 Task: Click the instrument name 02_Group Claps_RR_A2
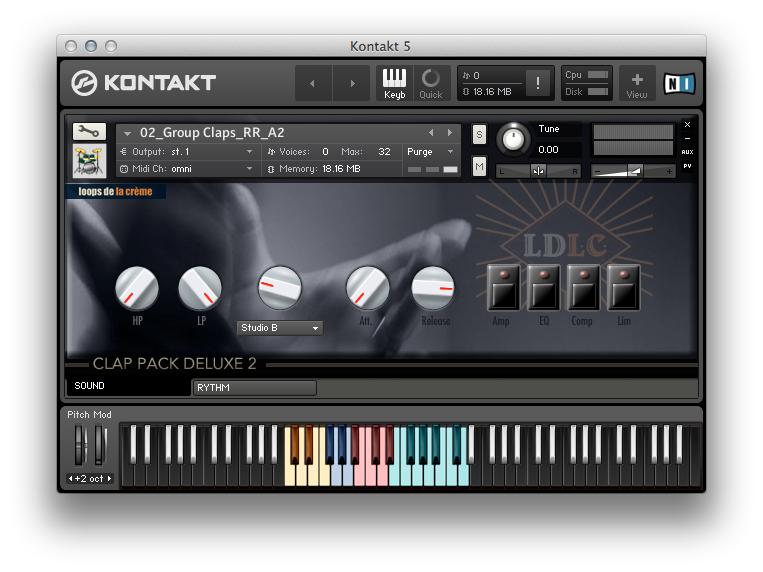(x=212, y=133)
